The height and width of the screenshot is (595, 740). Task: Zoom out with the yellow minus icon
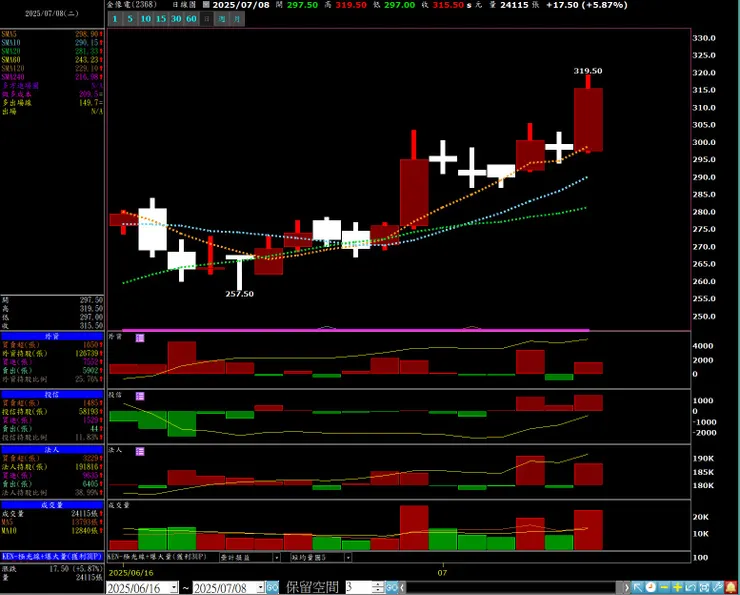coord(664,587)
